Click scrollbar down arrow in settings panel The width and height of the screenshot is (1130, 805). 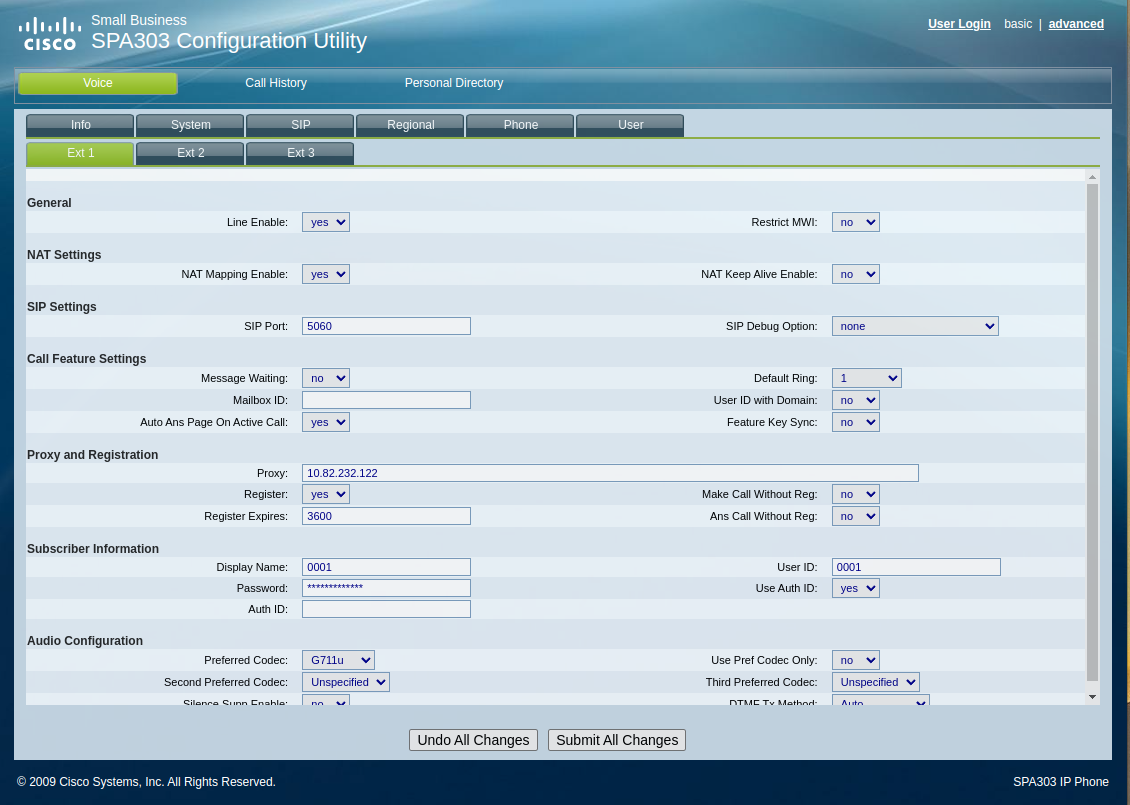click(1092, 696)
